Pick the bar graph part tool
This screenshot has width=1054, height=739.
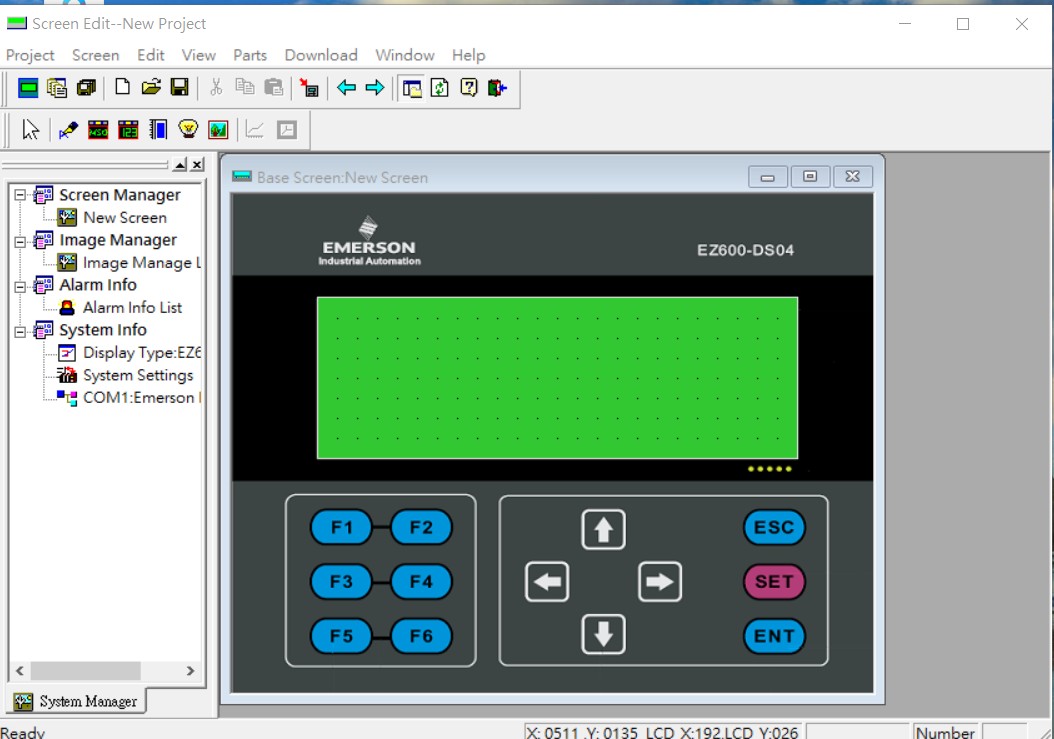click(x=158, y=130)
